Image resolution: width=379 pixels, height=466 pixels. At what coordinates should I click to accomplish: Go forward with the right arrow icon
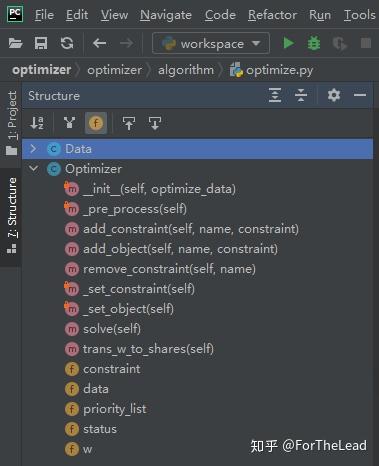tap(126, 43)
